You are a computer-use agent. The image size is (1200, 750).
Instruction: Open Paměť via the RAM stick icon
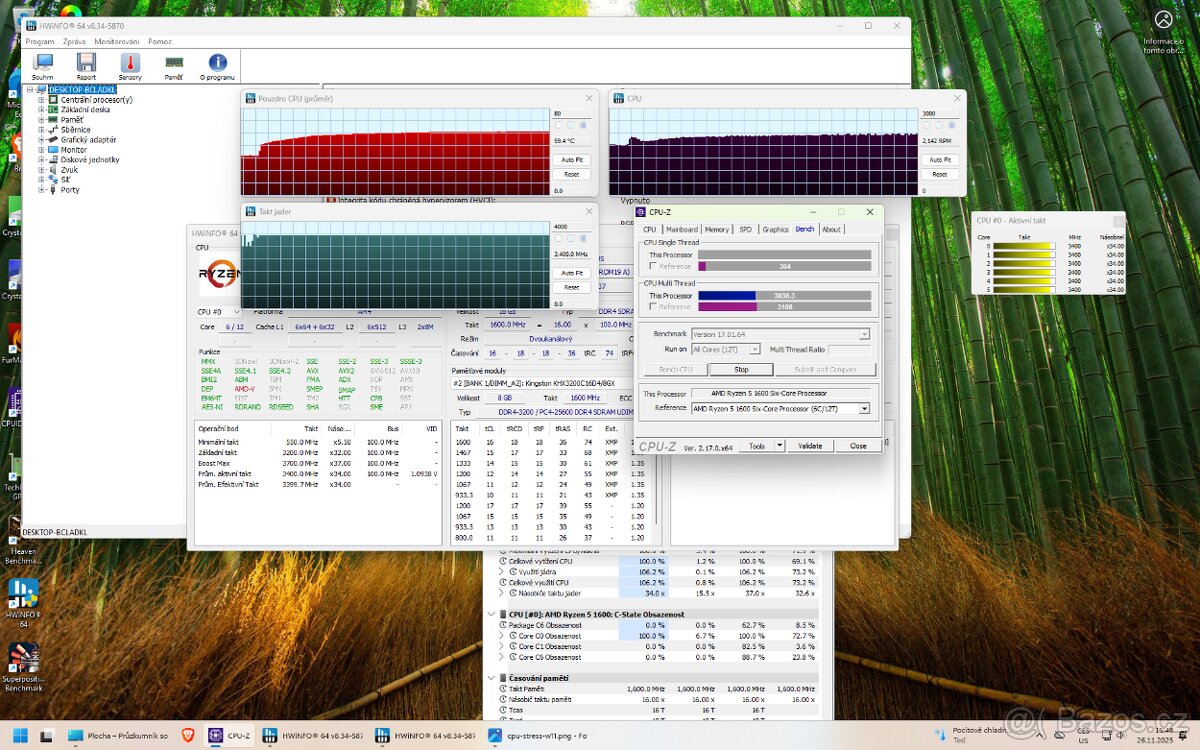174,64
